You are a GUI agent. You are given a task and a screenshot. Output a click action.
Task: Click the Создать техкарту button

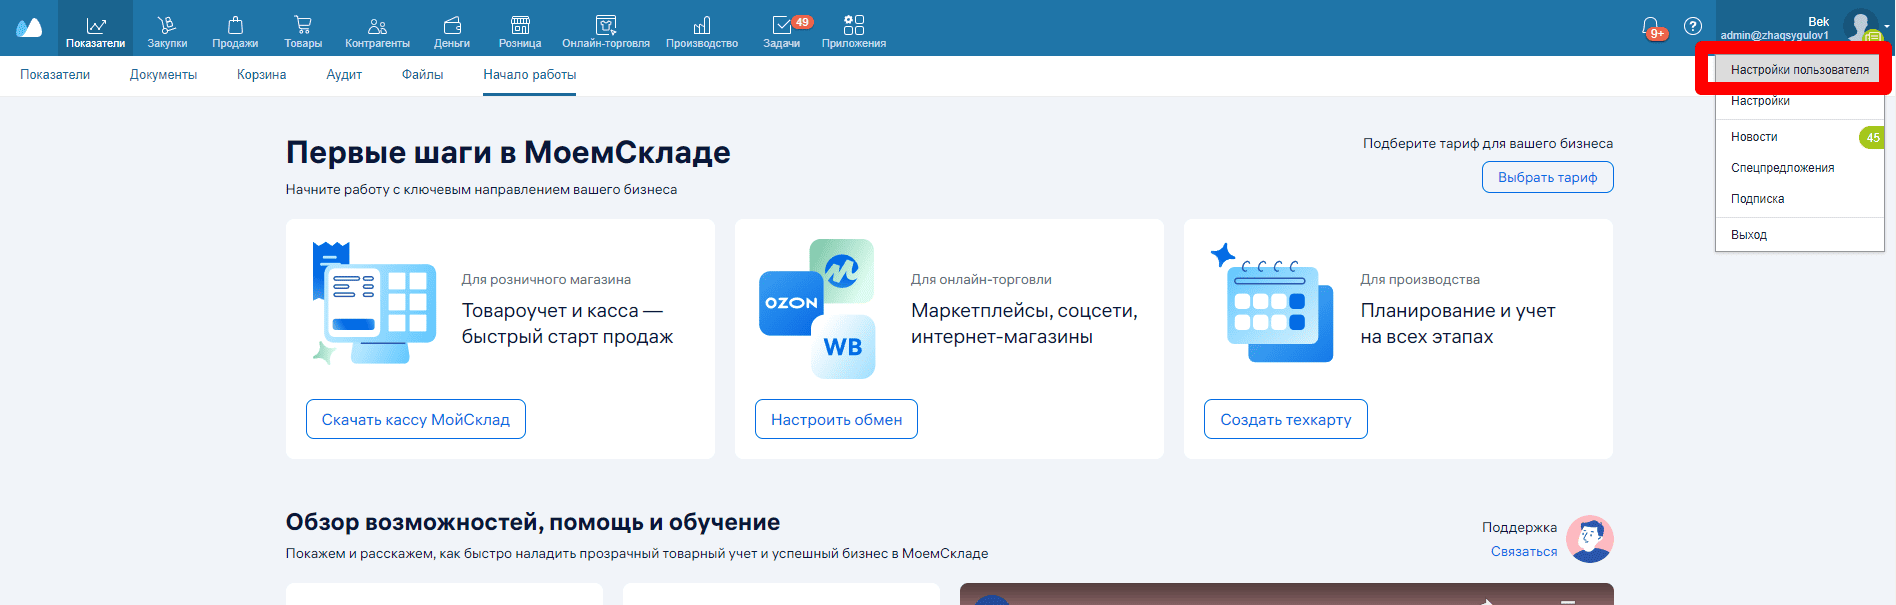pyautogui.click(x=1285, y=419)
